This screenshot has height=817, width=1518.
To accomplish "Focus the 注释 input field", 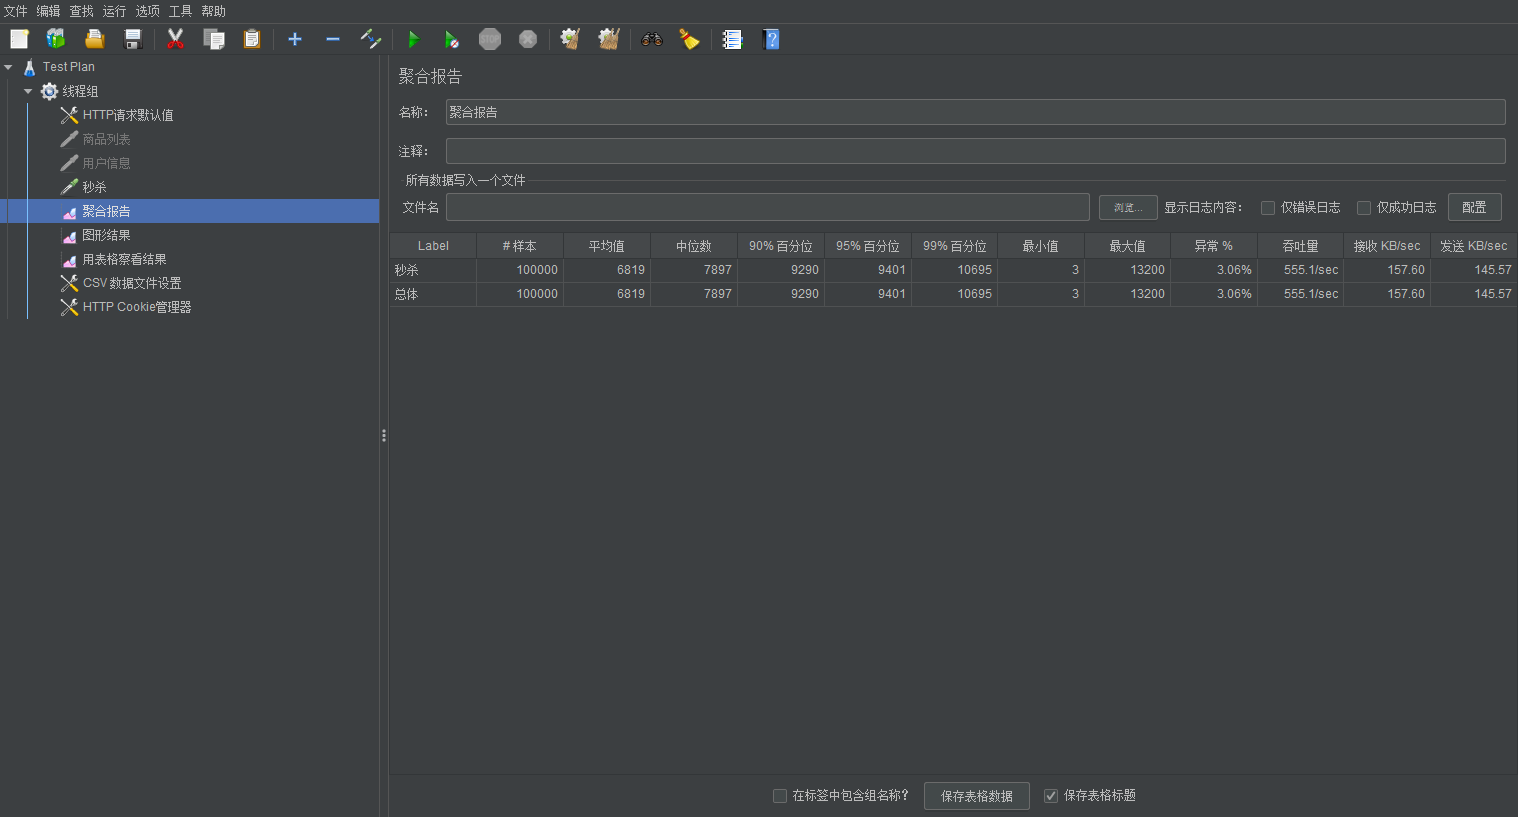I will point(976,151).
